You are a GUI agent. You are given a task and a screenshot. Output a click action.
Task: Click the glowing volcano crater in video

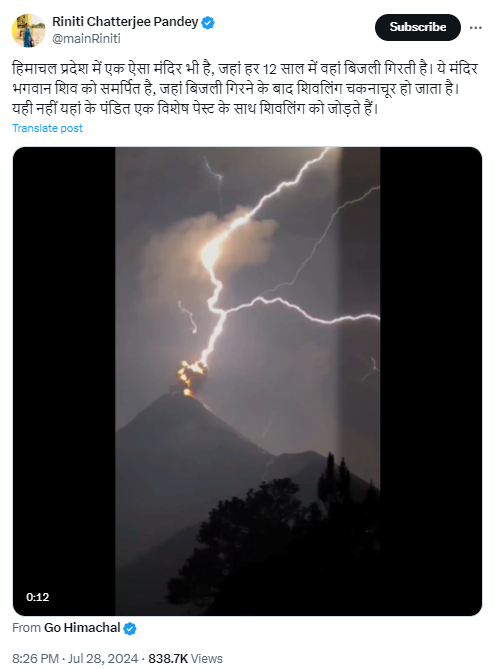pos(191,378)
